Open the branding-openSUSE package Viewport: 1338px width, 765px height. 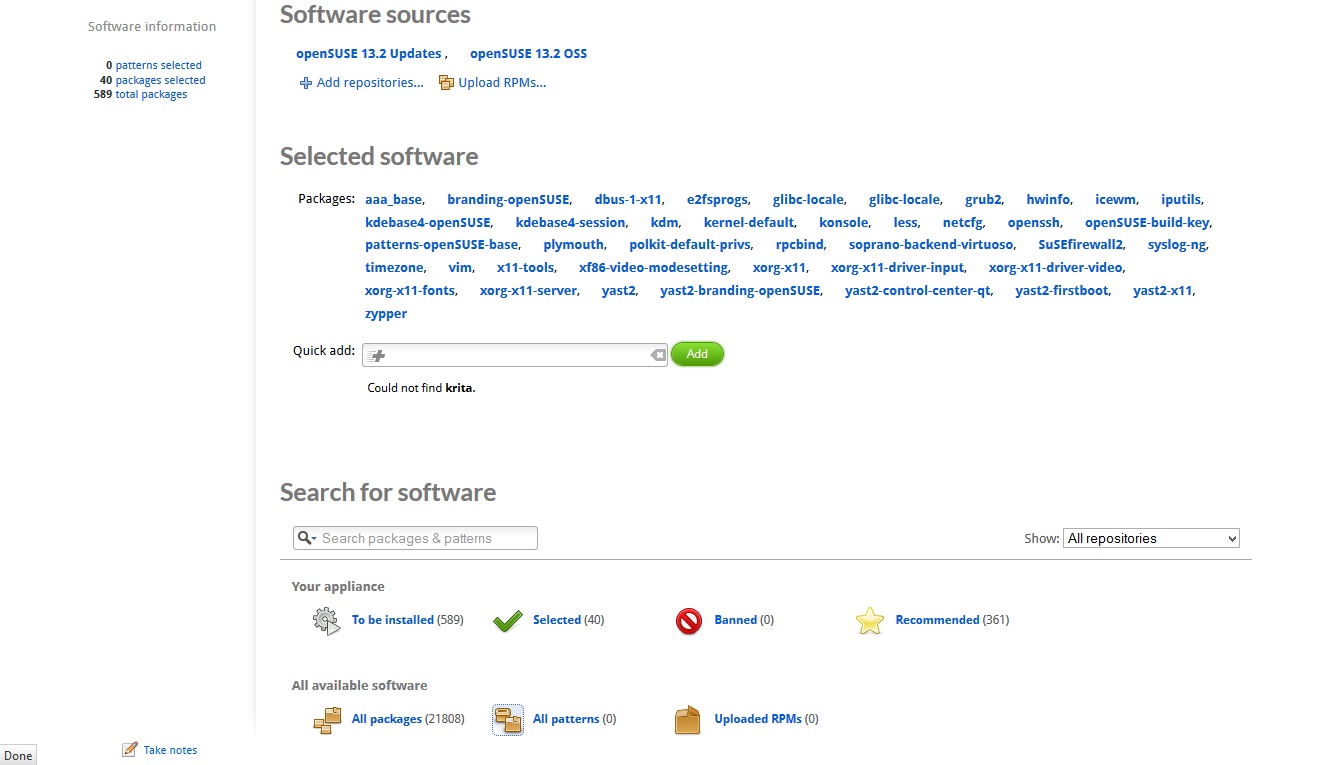click(x=508, y=200)
